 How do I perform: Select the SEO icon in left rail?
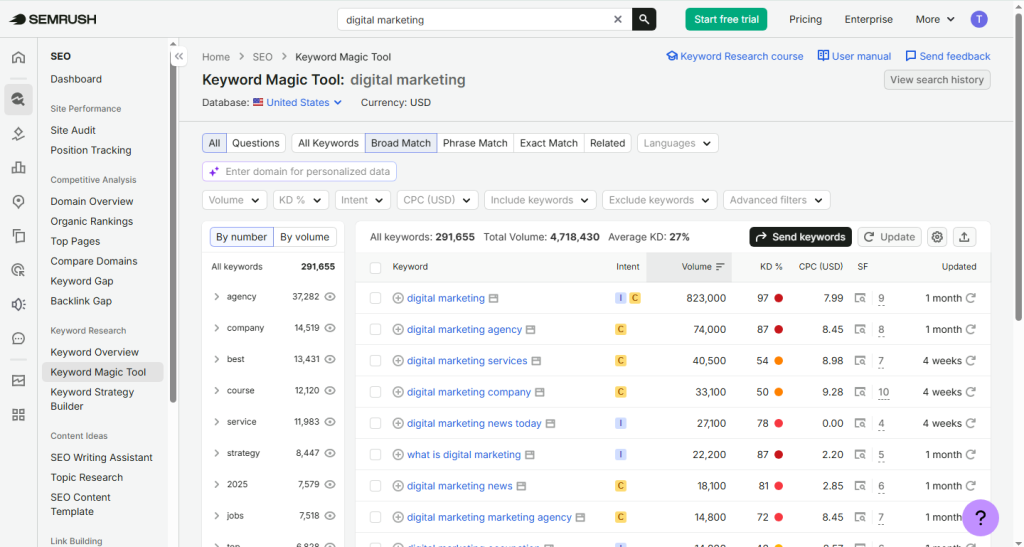click(18, 99)
